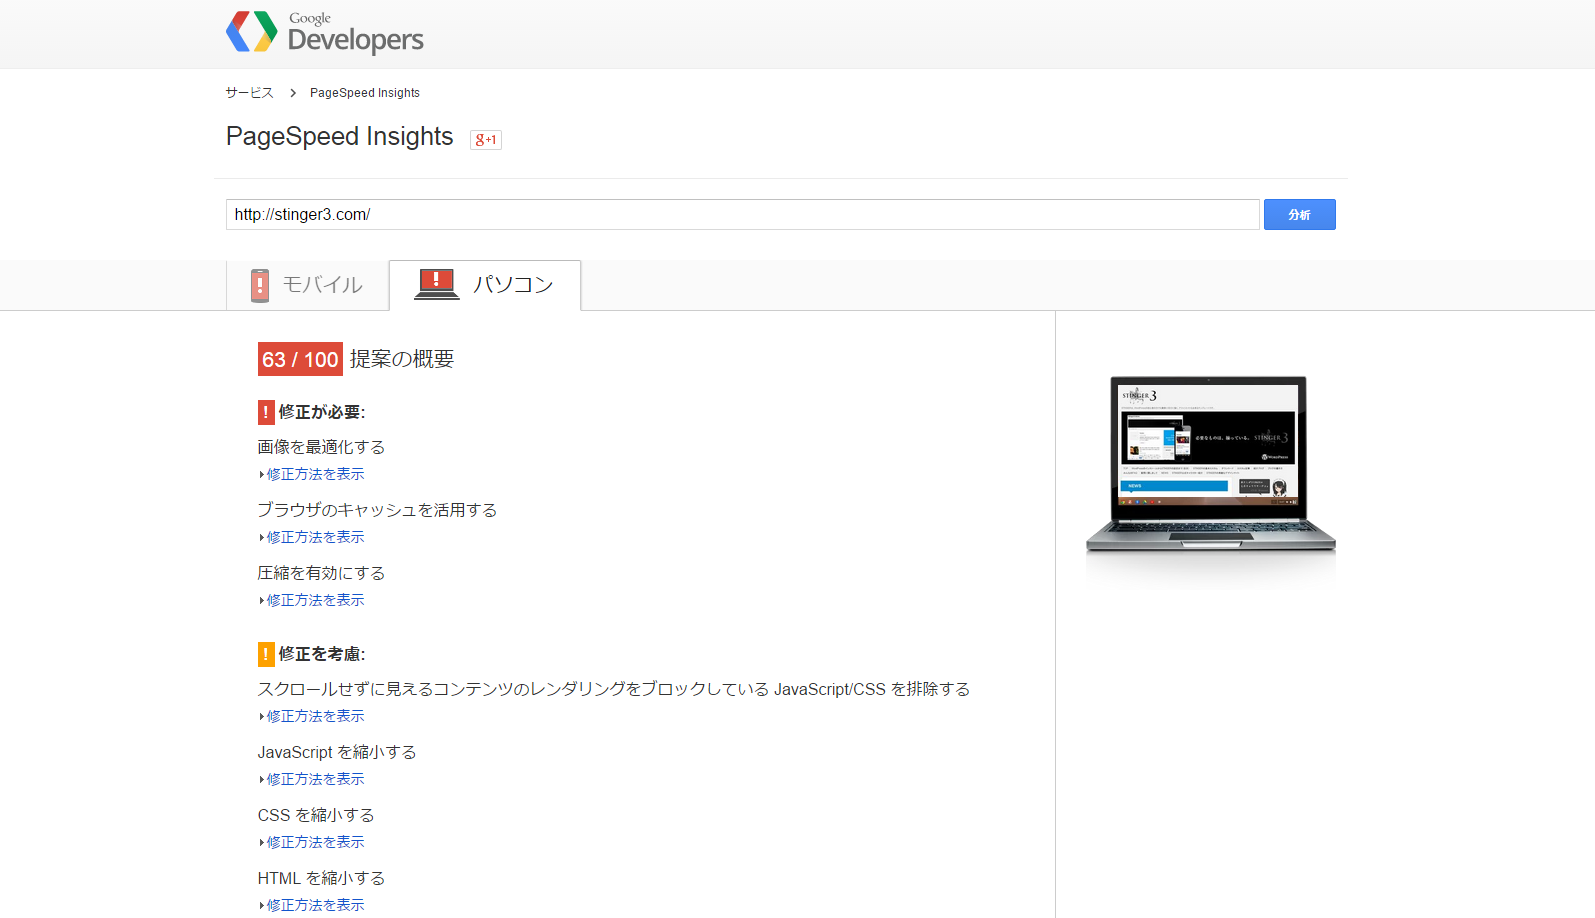1595x918 pixels.
Task: Click the スクロールせずに見えるコンテンツ rule title
Action: tap(614, 689)
